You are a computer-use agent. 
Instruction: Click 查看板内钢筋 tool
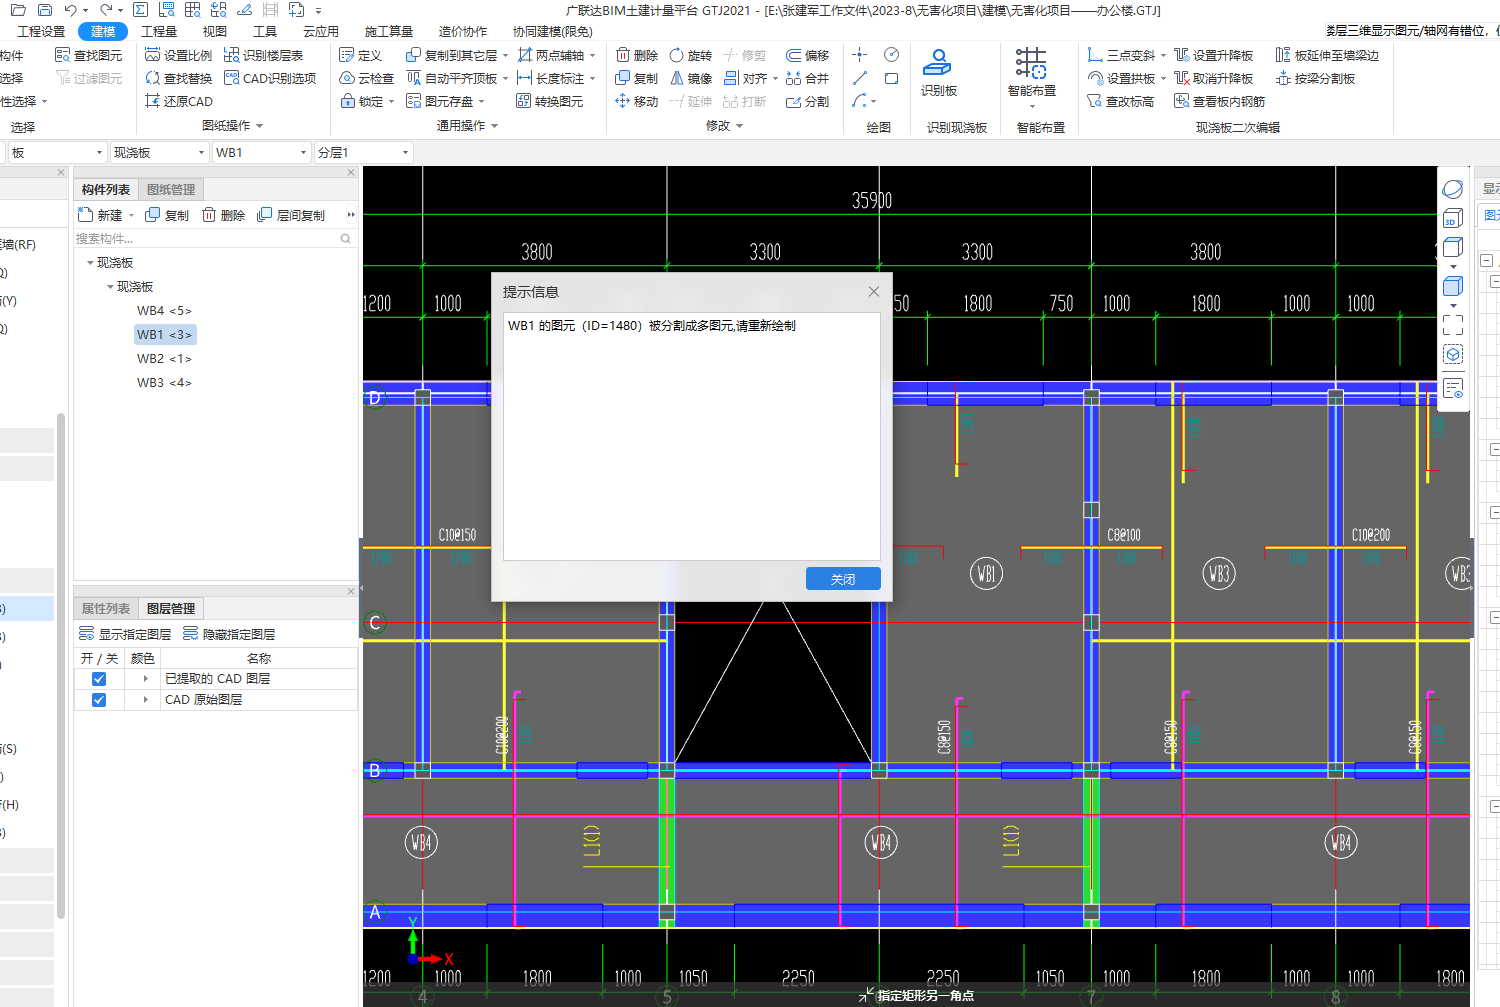[x=1220, y=101]
